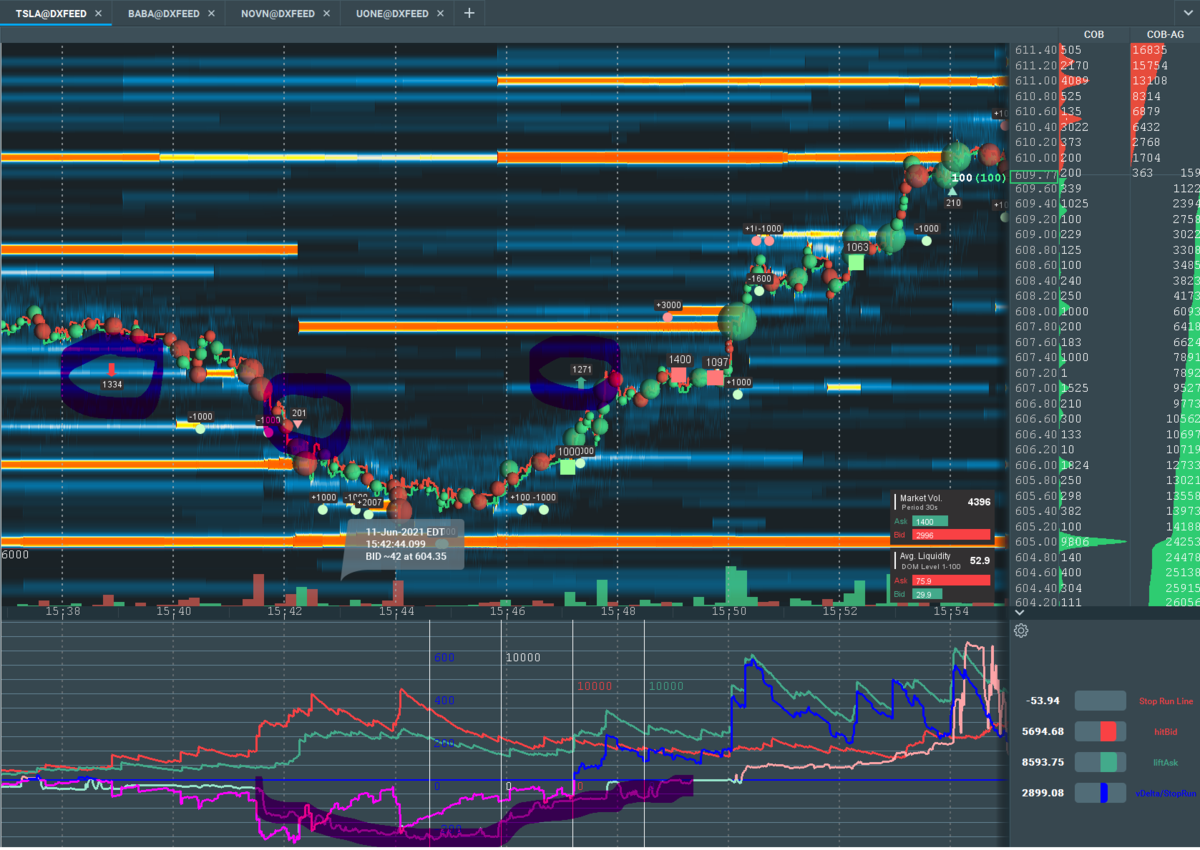
Task: Select the 1063 green square trade marker
Action: pyautogui.click(x=856, y=262)
